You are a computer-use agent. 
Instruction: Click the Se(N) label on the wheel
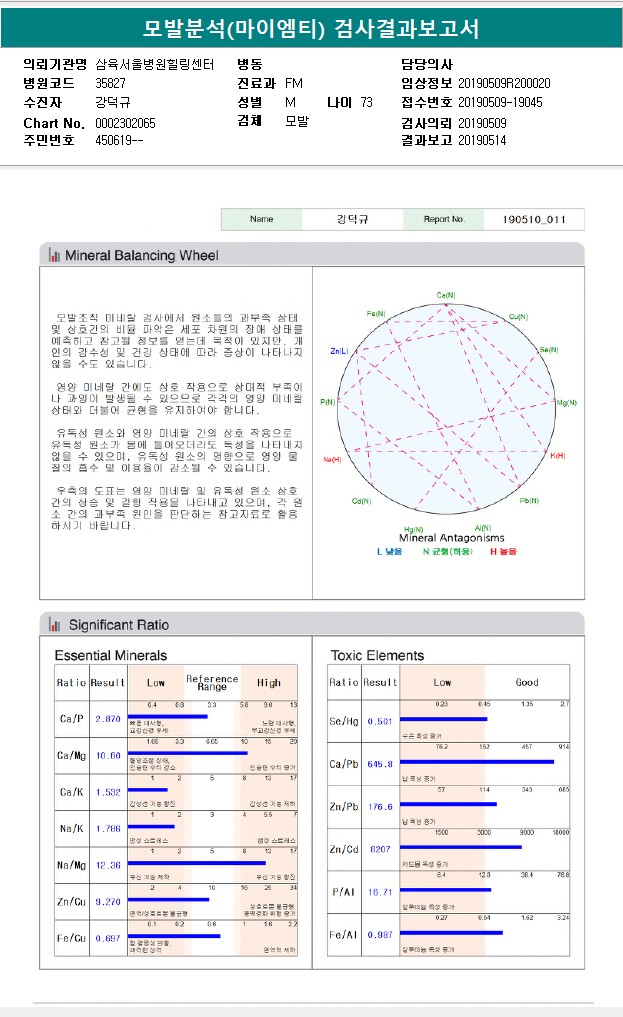[x=548, y=350]
